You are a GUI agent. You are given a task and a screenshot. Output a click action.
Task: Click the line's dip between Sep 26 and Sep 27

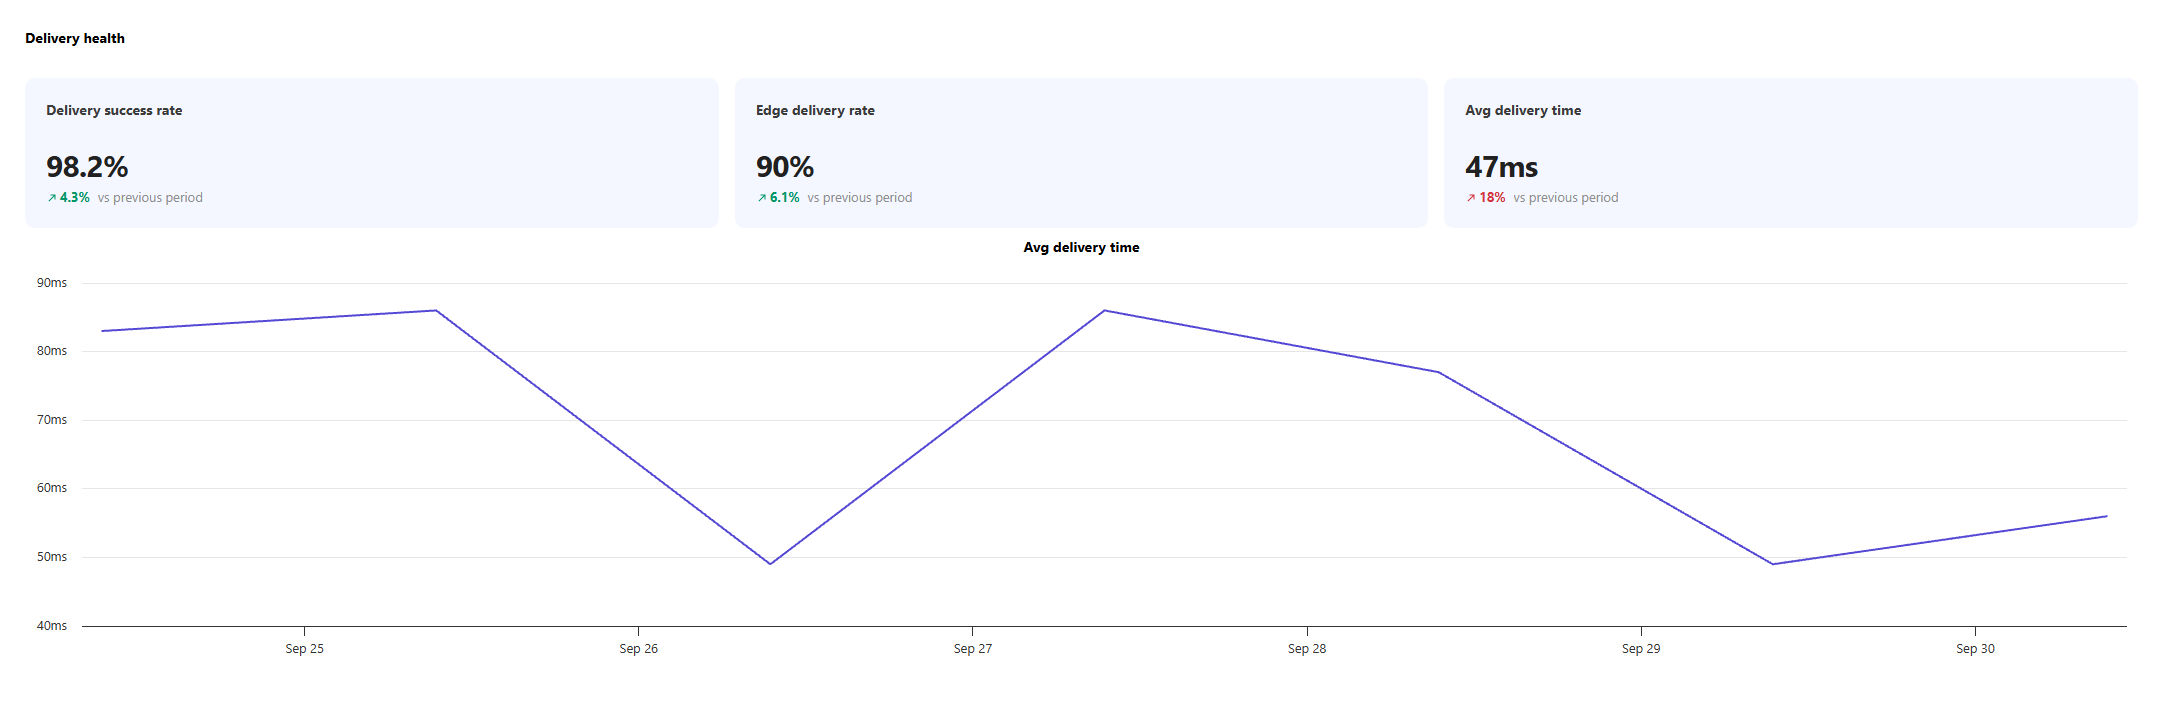[770, 564]
